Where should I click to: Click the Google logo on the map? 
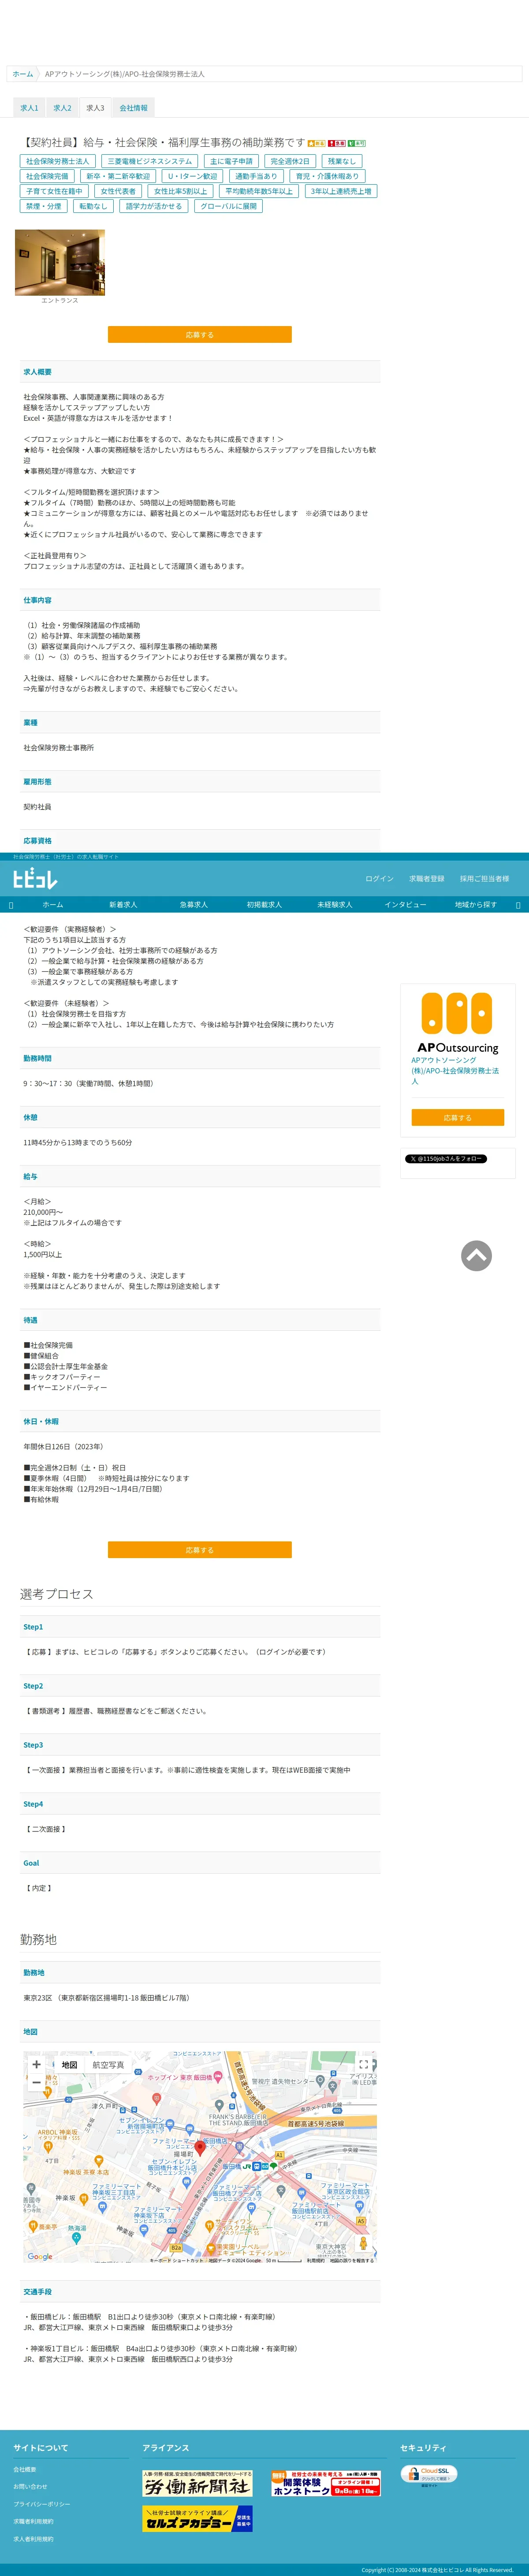40,2257
